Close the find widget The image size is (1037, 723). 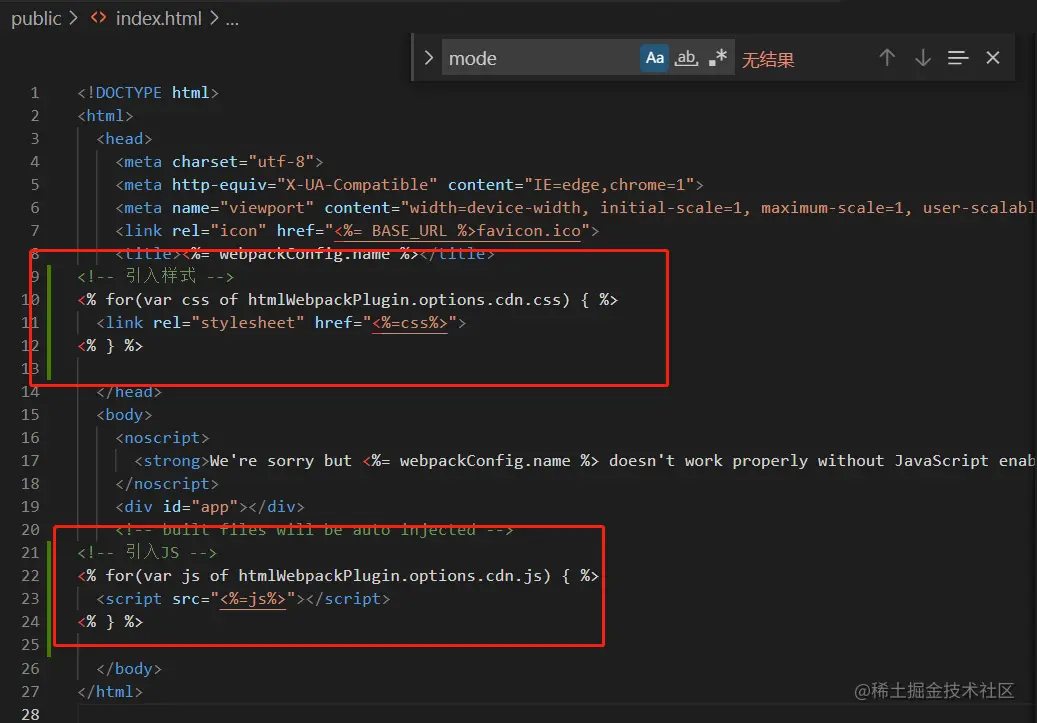click(992, 58)
